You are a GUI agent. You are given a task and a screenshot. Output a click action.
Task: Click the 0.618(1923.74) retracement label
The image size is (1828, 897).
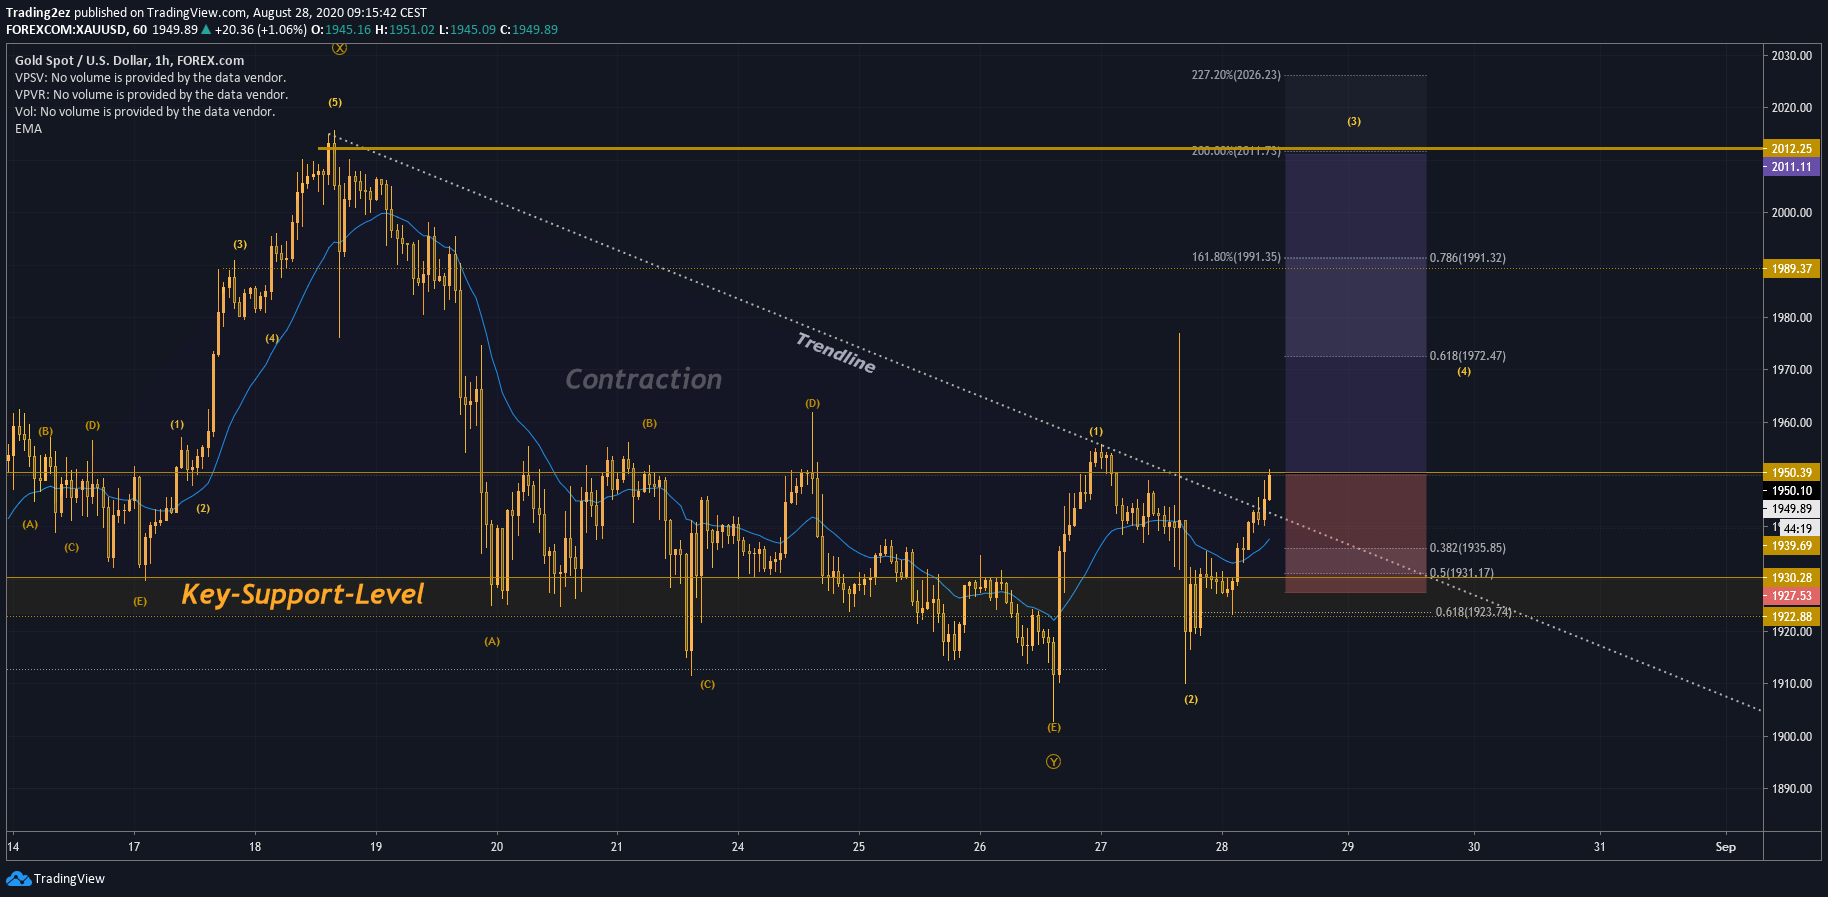[1474, 612]
